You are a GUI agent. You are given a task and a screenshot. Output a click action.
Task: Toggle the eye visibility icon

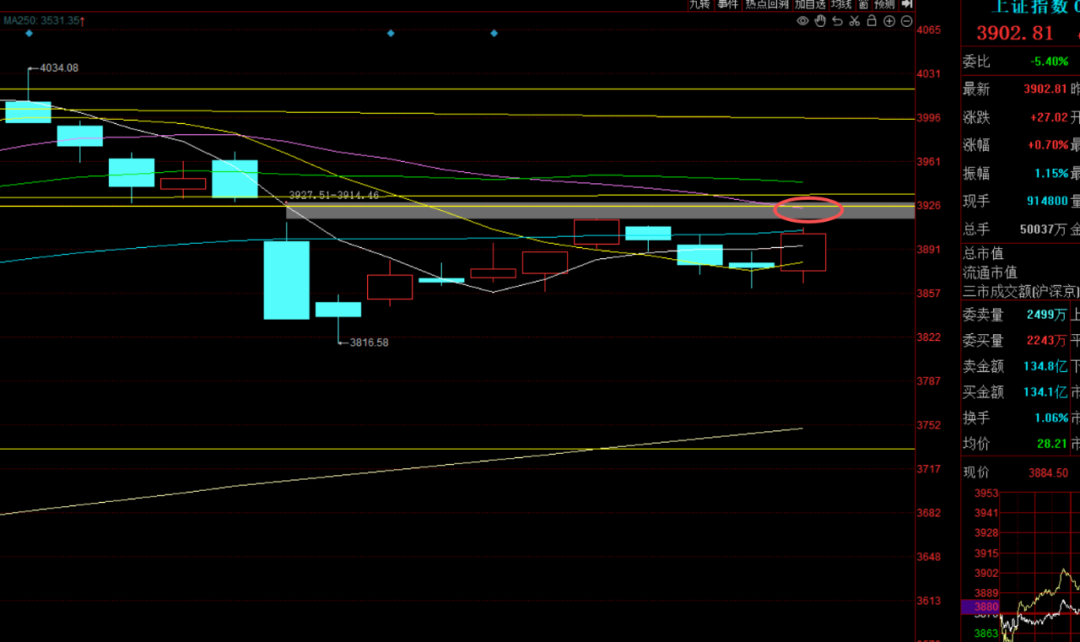pos(803,21)
